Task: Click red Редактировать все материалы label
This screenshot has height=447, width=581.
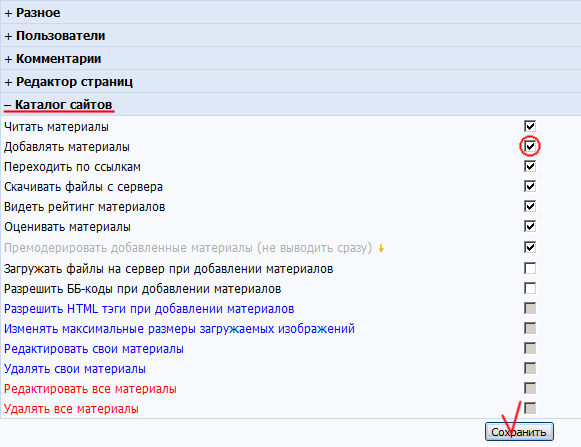Action: [90, 389]
